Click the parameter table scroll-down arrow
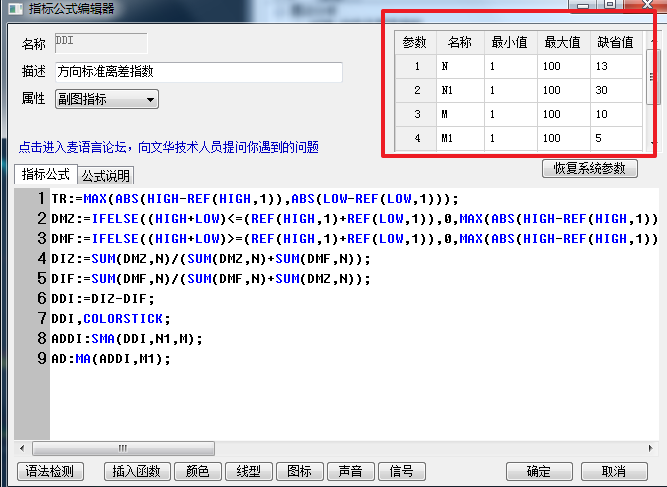Viewport: 667px width, 487px height. [x=653, y=143]
